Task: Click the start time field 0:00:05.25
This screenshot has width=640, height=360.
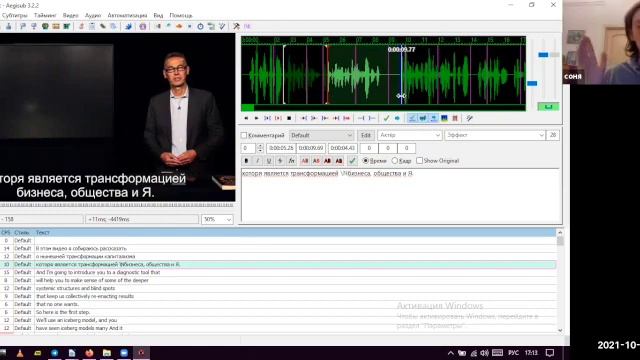Action: coord(281,148)
